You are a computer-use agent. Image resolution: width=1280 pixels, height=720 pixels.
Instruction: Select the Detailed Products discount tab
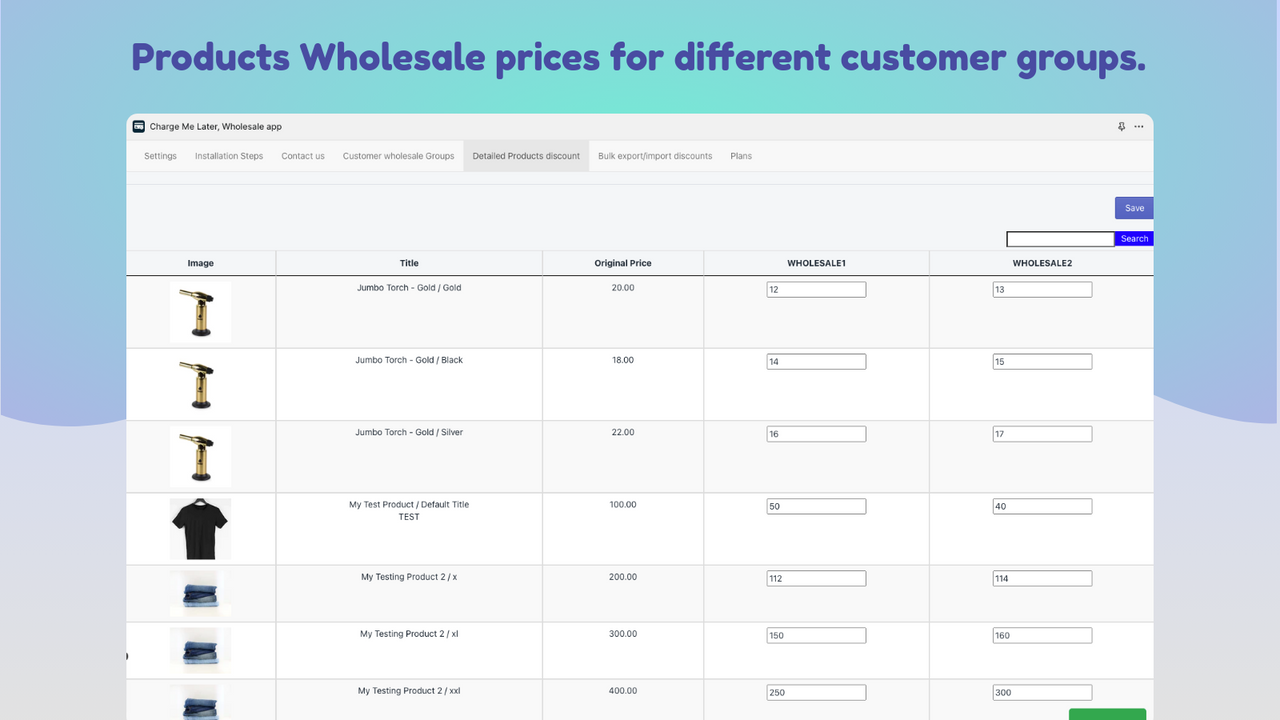pyautogui.click(x=526, y=156)
